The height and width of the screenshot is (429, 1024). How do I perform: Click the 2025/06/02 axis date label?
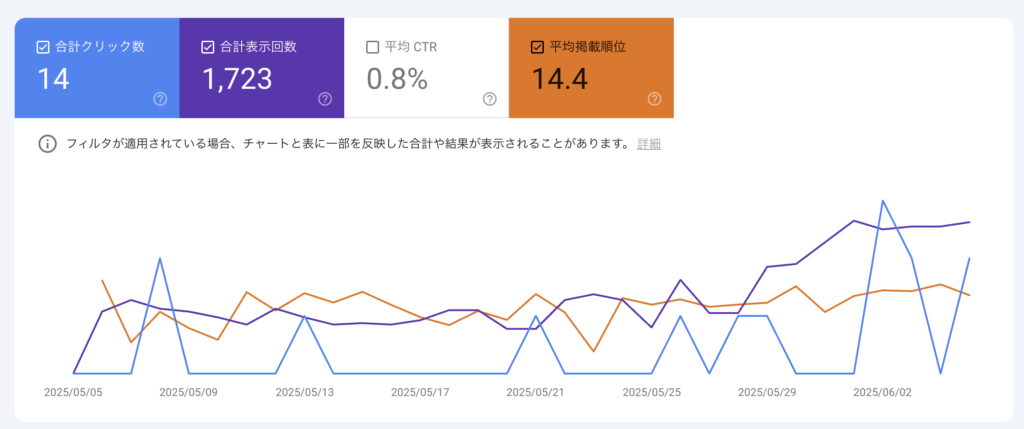pyautogui.click(x=883, y=392)
